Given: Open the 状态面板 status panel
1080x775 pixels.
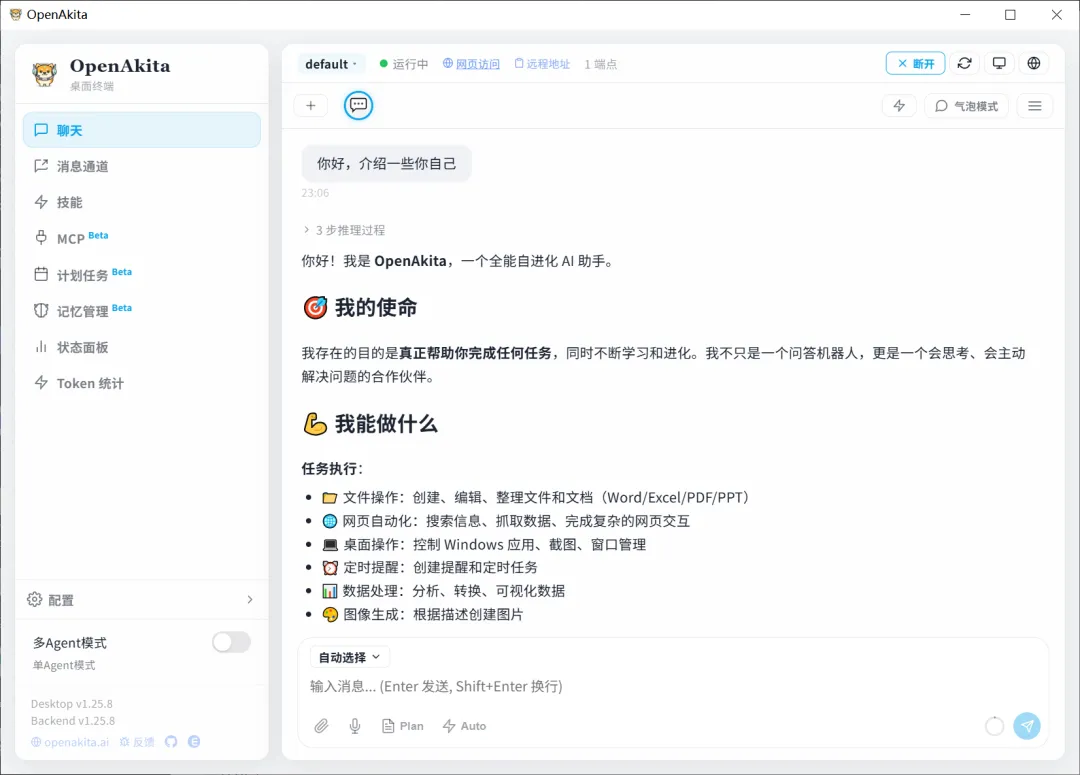Looking at the screenshot, I should (x=142, y=347).
